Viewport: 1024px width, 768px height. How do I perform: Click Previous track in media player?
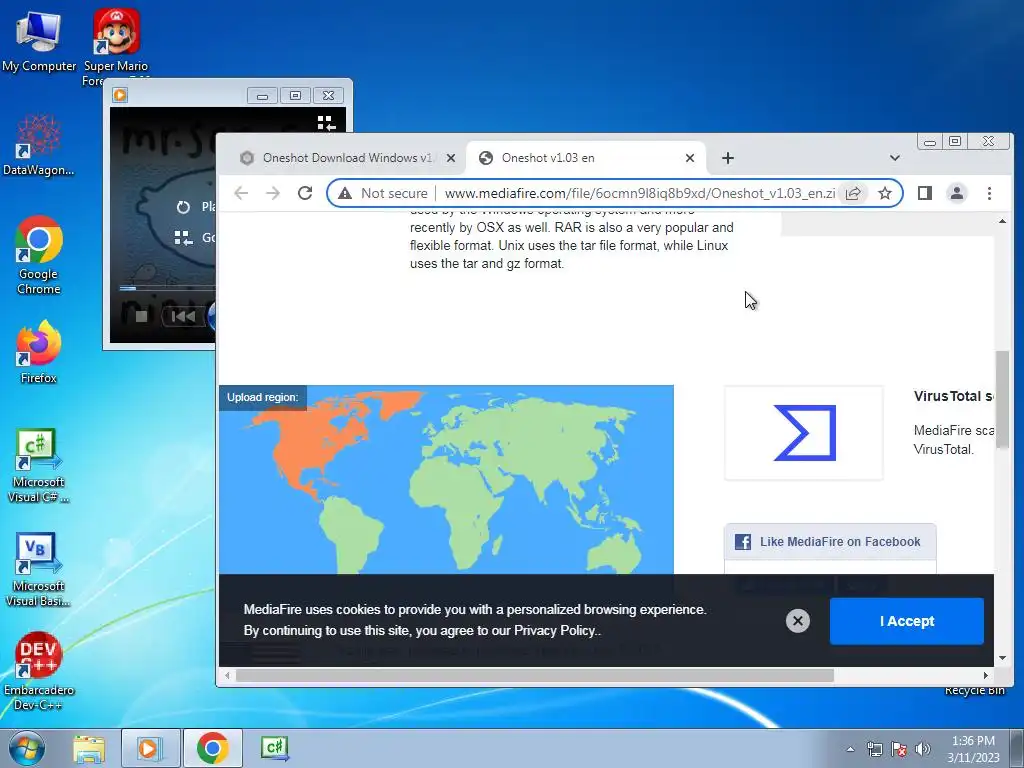(183, 317)
